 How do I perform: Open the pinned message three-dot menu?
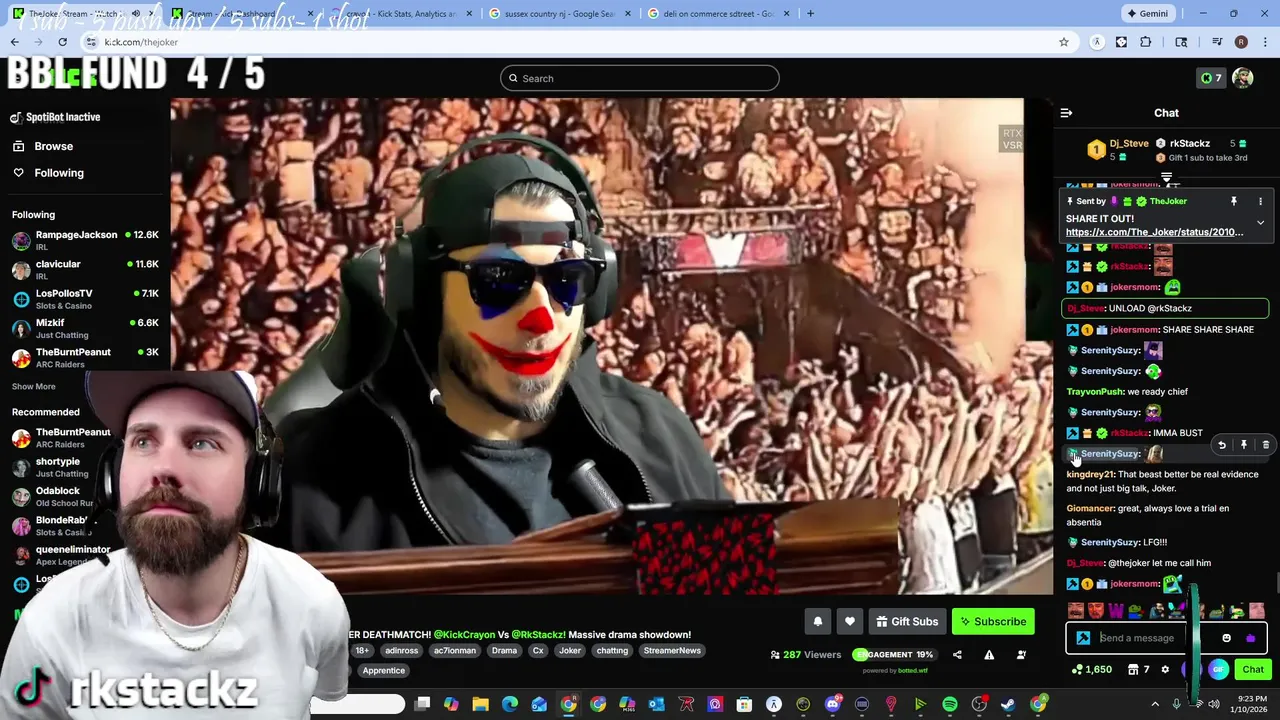pos(1260,201)
